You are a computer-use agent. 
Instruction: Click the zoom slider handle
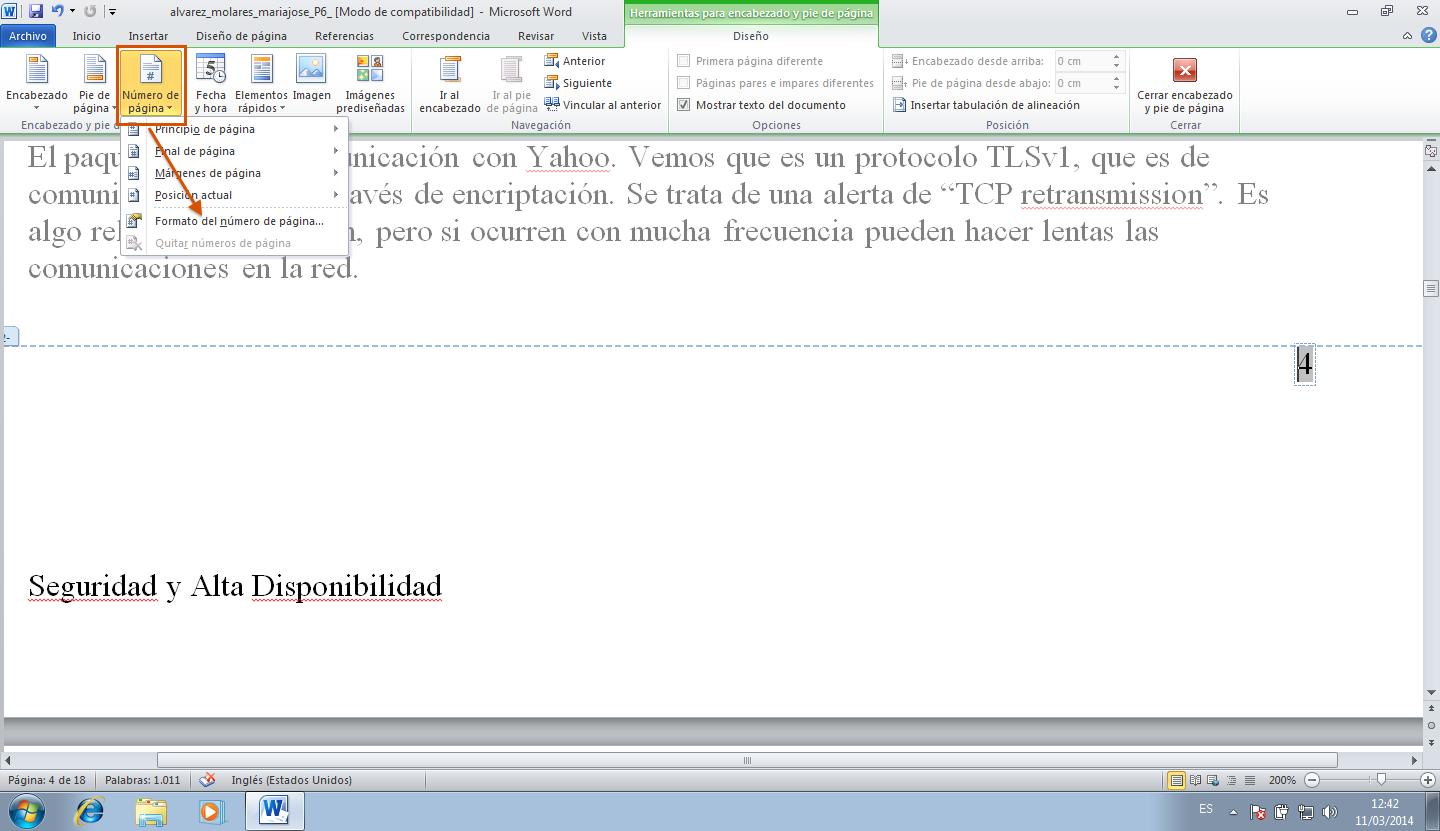click(x=1381, y=780)
